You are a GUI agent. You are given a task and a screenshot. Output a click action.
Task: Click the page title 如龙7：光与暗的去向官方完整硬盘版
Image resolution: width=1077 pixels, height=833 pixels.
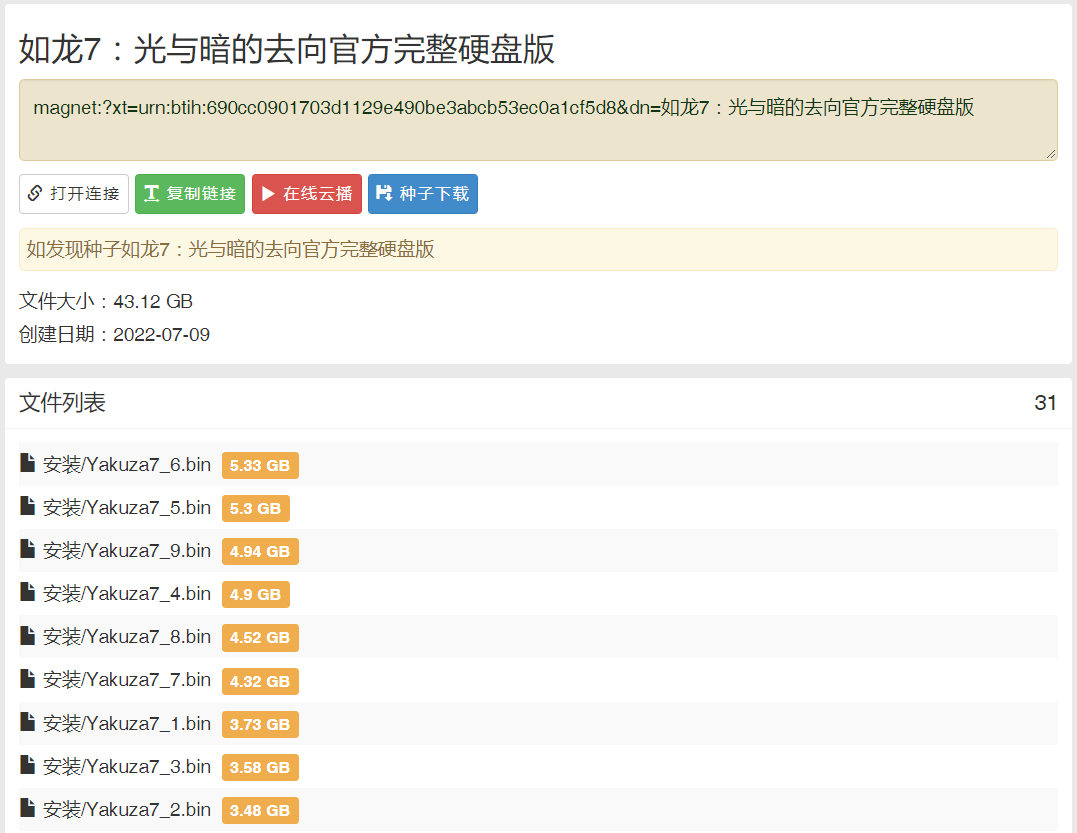[x=286, y=49]
